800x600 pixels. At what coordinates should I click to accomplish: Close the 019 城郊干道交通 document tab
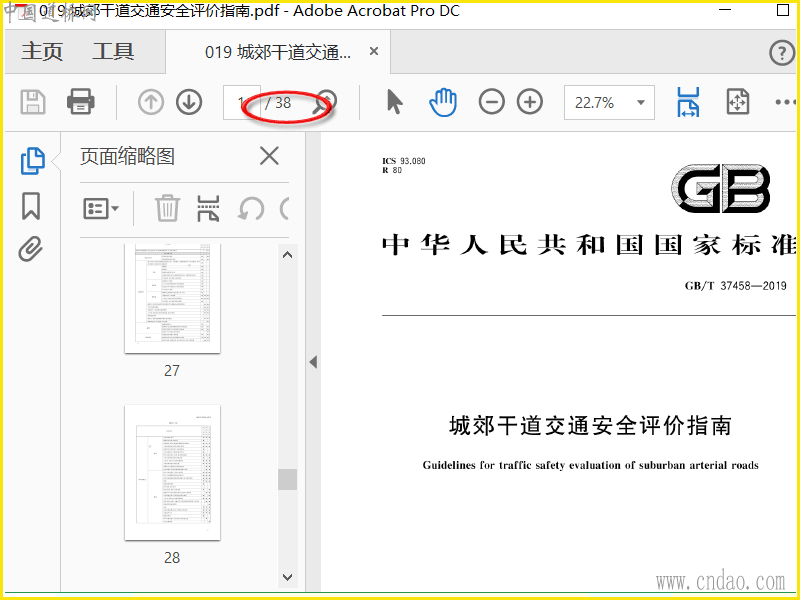point(374,52)
